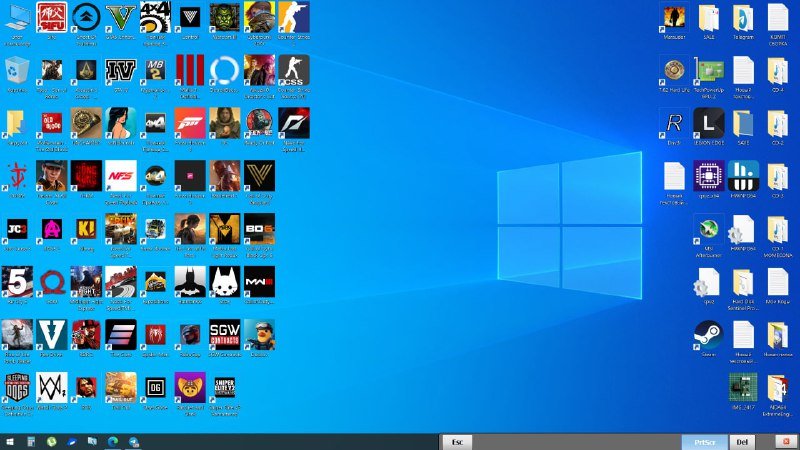Select the Far Cry 5 icon
The image size is (800, 450).
tap(17, 280)
